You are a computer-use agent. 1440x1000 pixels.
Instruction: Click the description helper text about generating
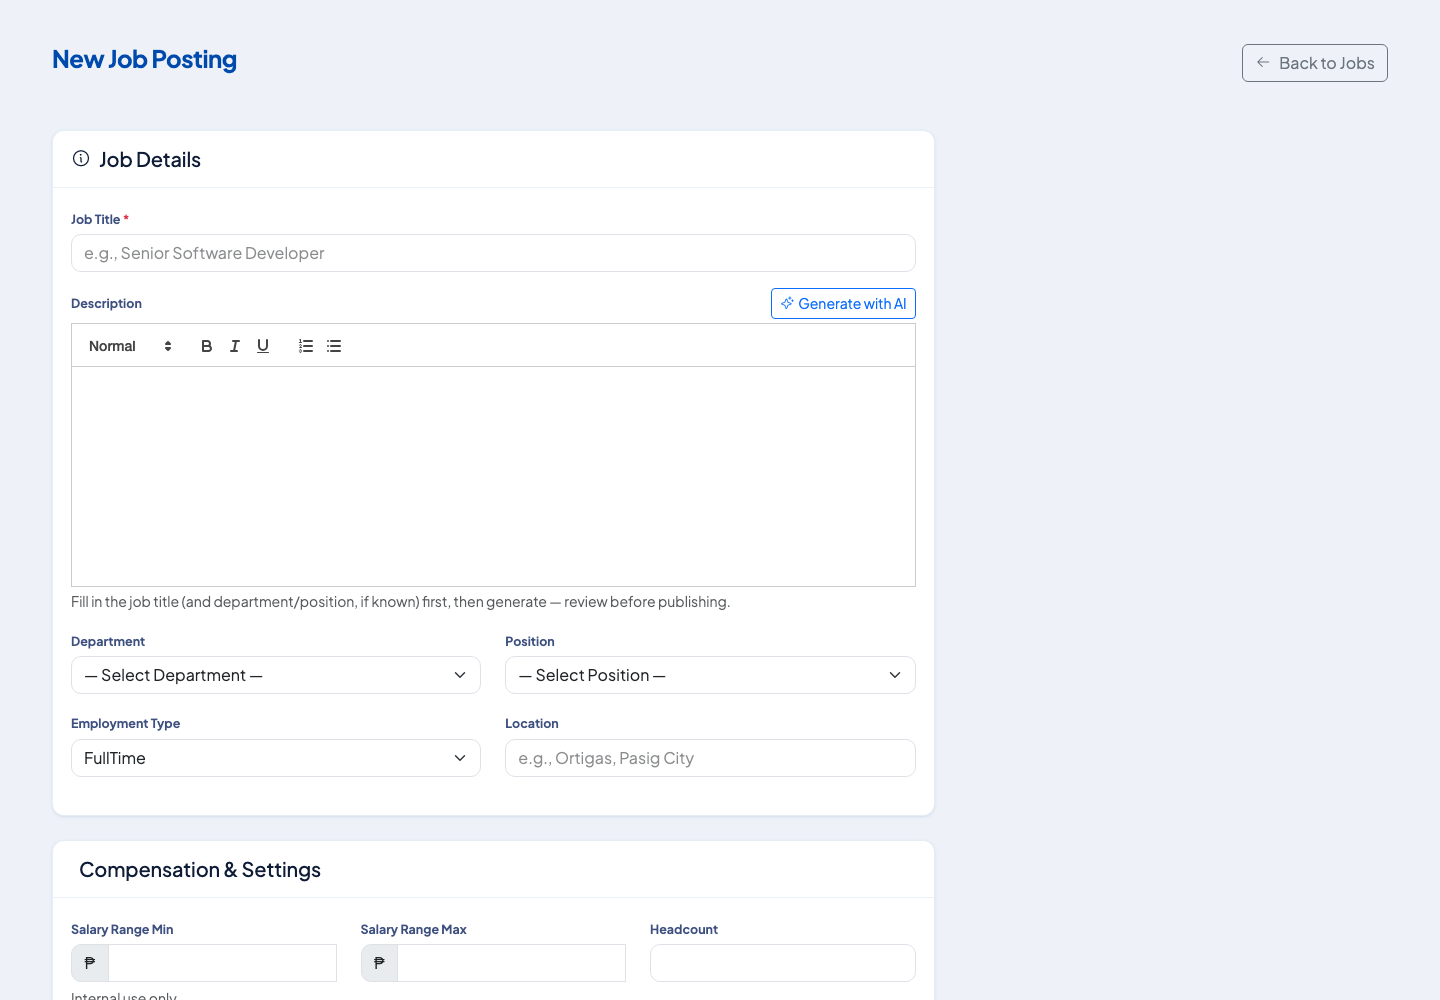(400, 602)
